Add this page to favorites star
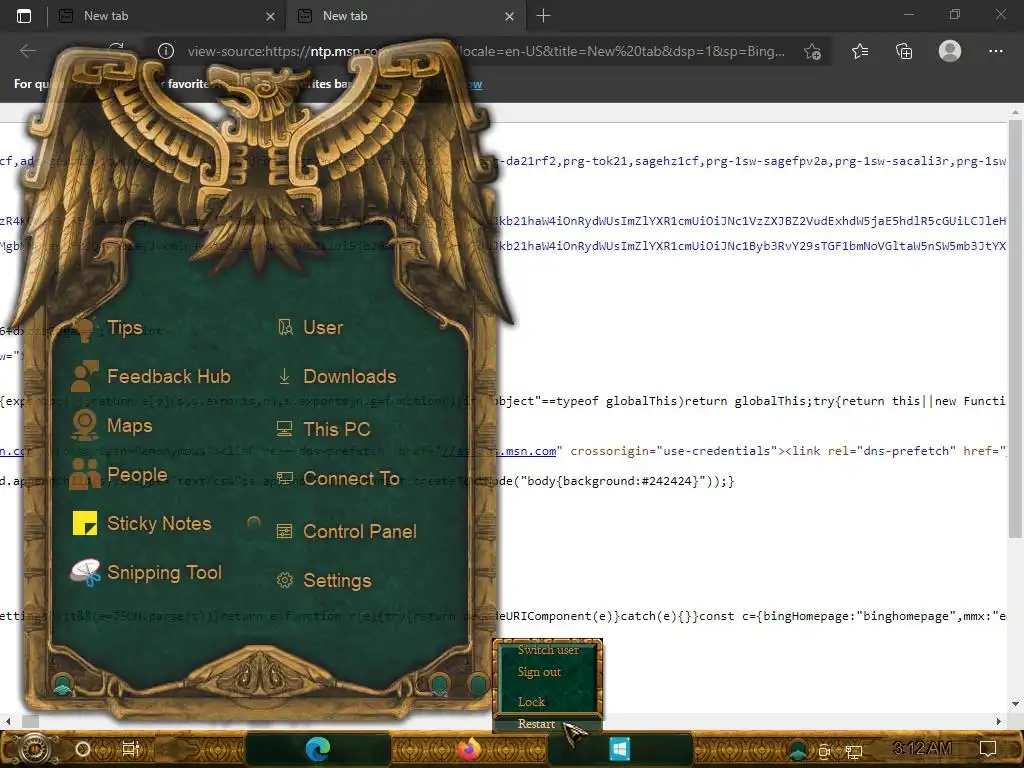Screen dimensions: 1024x768 click(812, 51)
